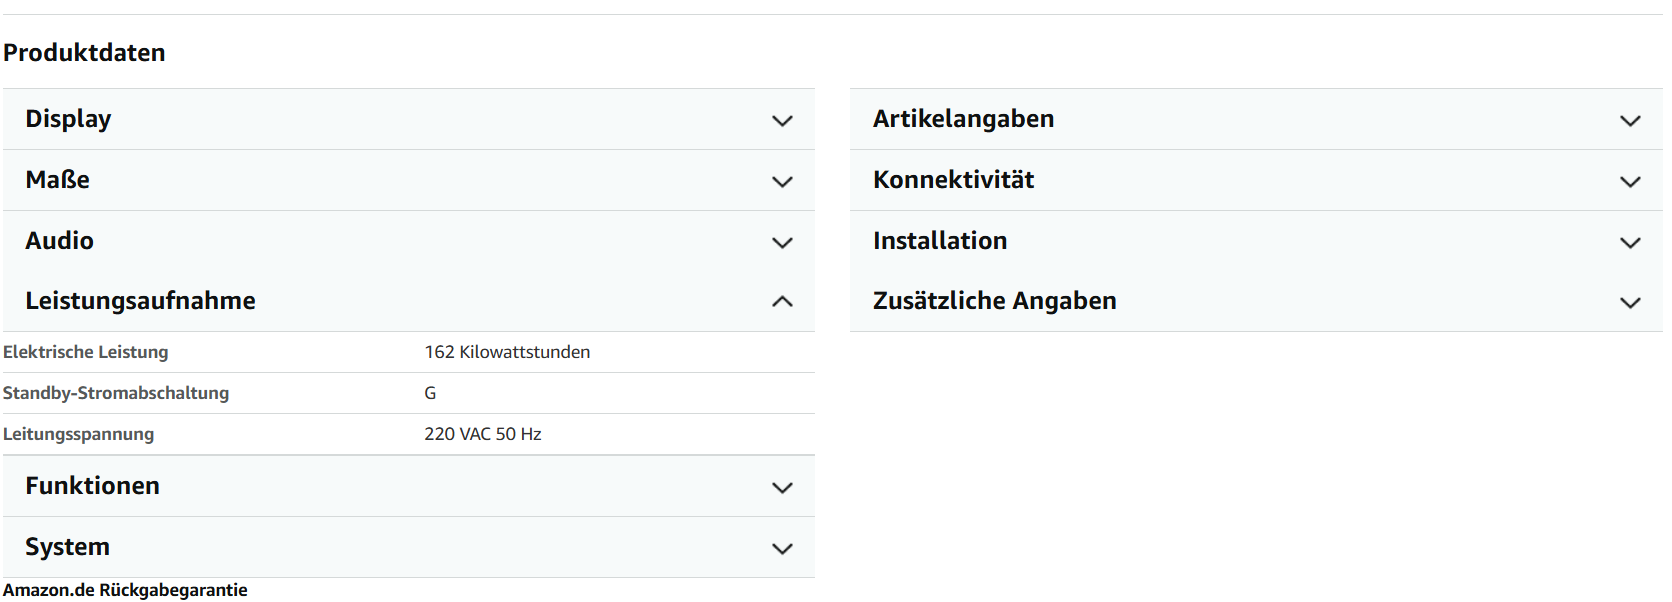The width and height of the screenshot is (1672, 602).
Task: Collapse the Leistungsaufnahme heading
Action: tap(141, 301)
